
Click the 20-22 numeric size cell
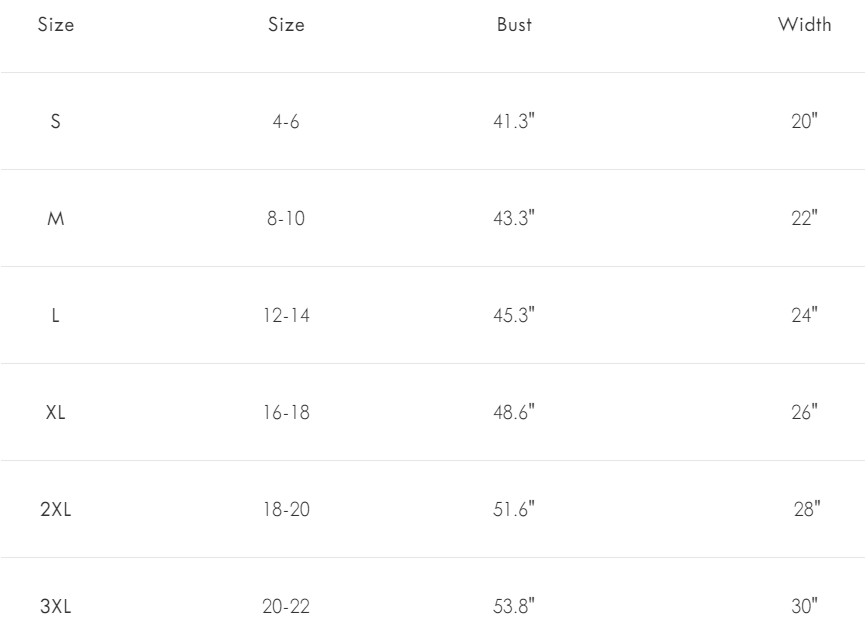coord(286,606)
